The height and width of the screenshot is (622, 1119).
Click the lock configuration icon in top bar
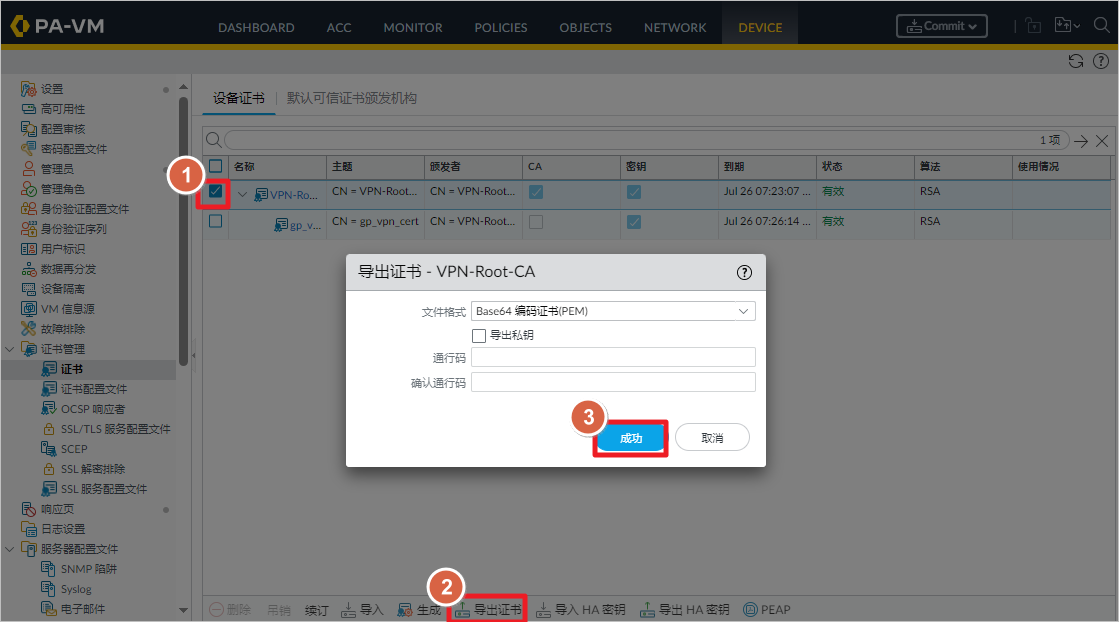pyautogui.click(x=1033, y=26)
